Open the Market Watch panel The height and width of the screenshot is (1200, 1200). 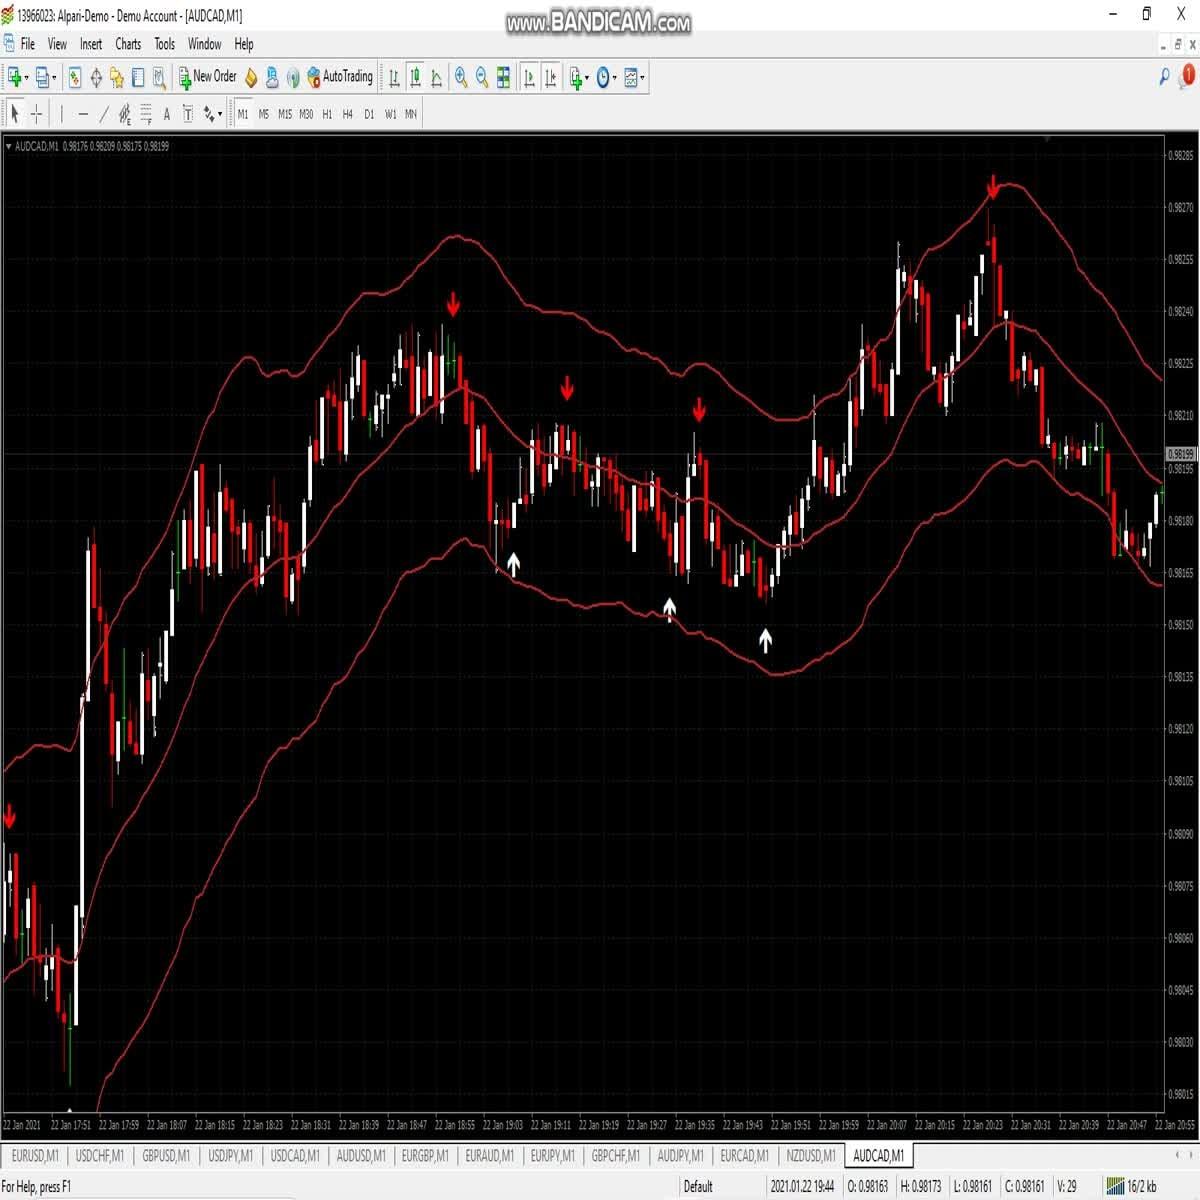coord(74,77)
